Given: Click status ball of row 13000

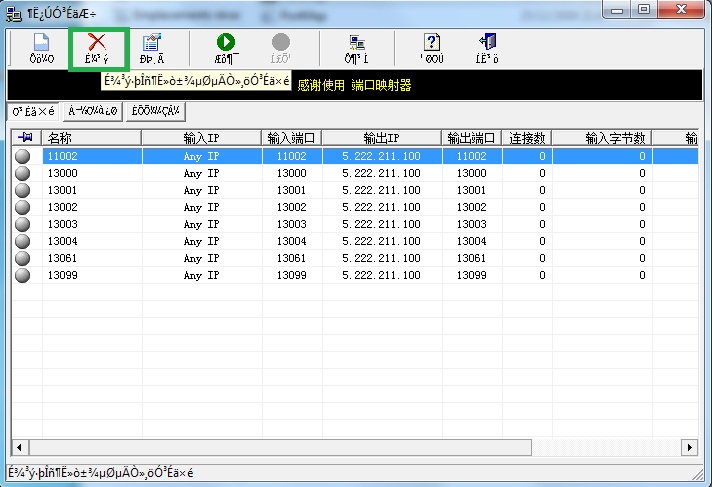Looking at the screenshot, I should 22,173.
